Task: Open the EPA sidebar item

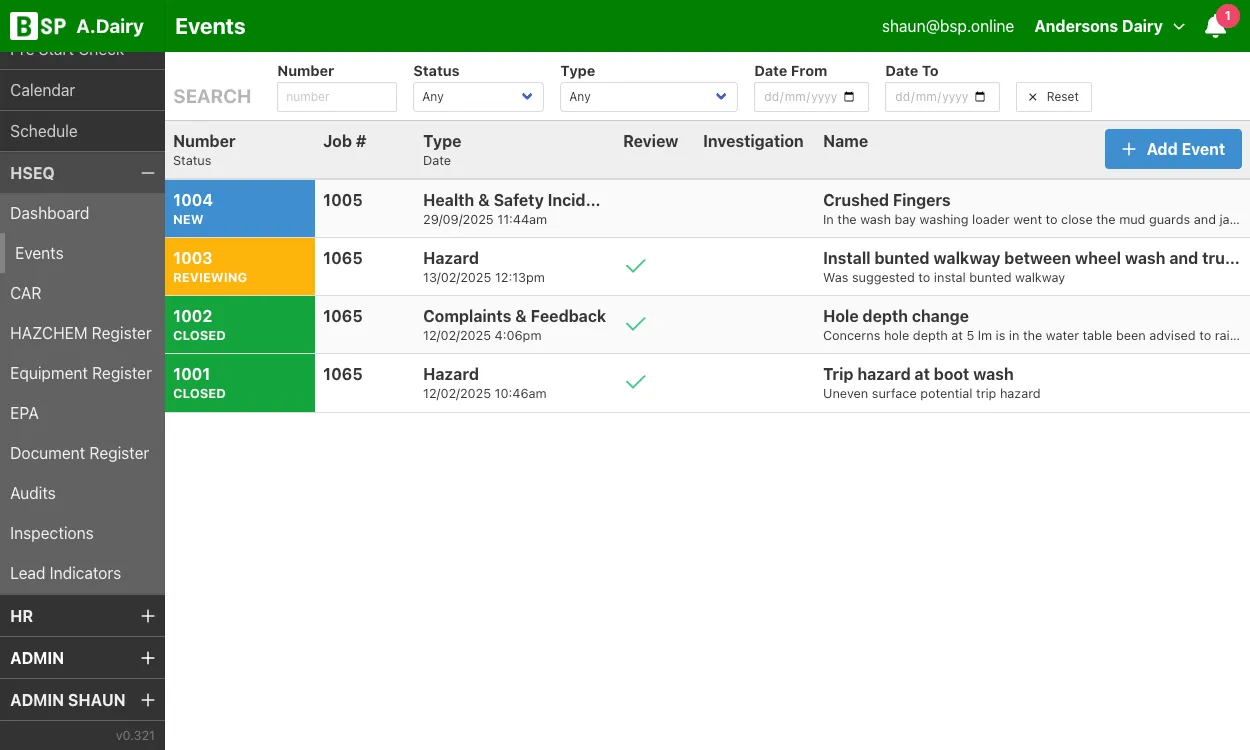Action: pyautogui.click(x=82, y=413)
